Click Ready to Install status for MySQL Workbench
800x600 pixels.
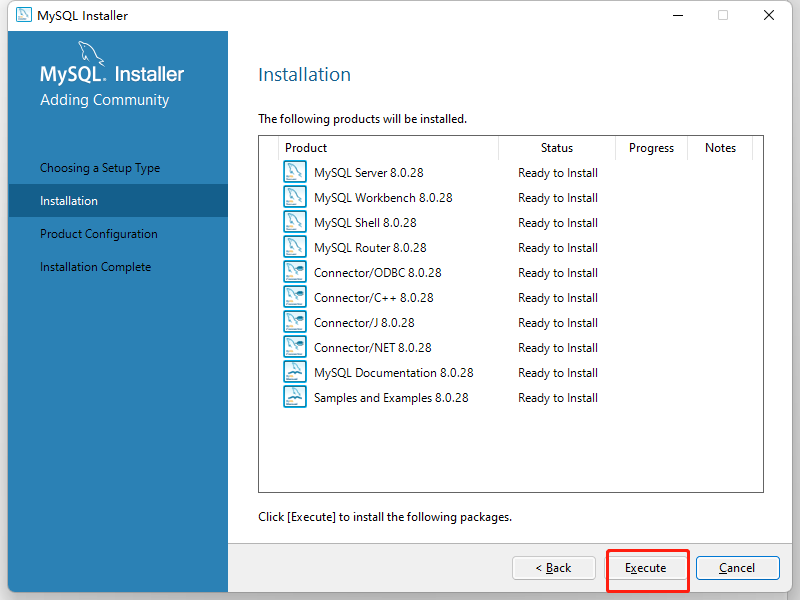(x=558, y=198)
